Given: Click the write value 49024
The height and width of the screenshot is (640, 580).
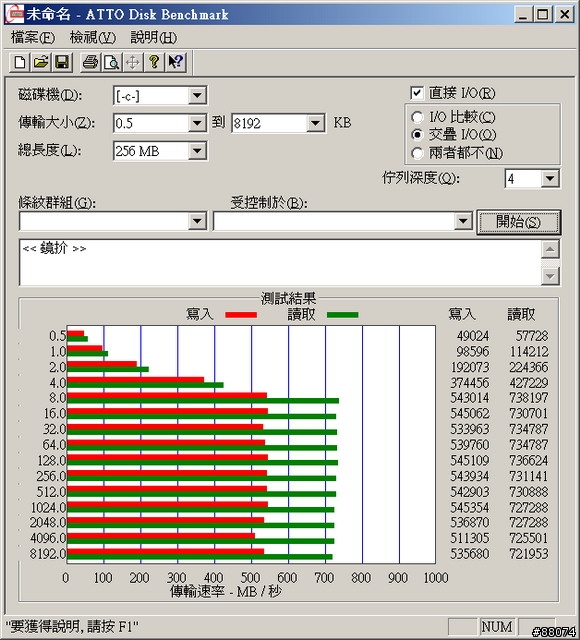Looking at the screenshot, I should point(473,336).
